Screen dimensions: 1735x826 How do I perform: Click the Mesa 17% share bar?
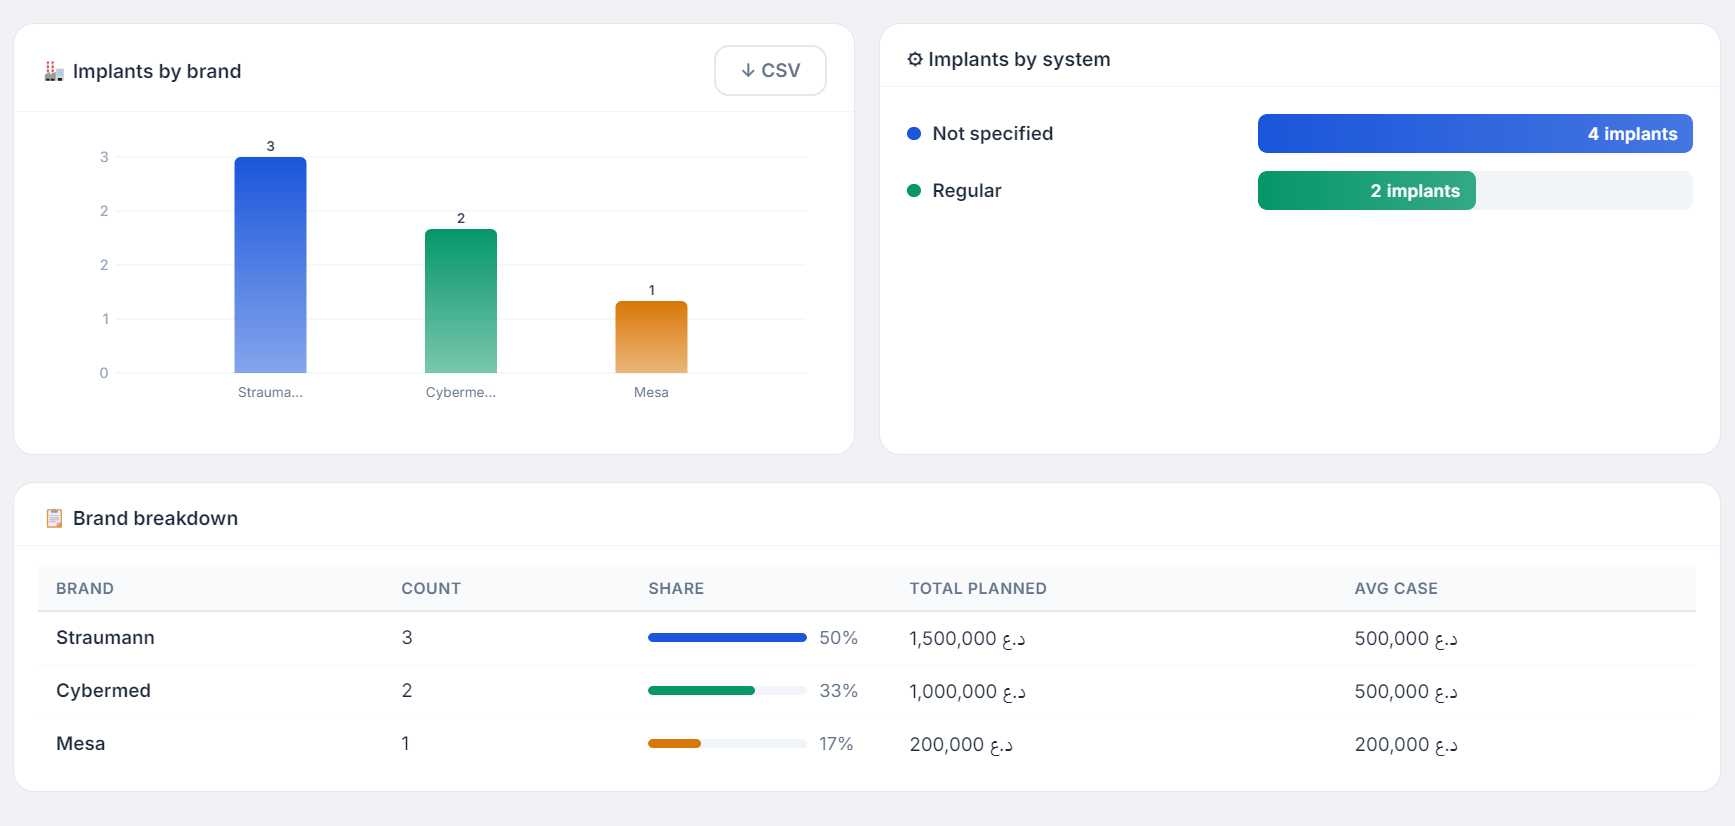pyautogui.click(x=727, y=744)
